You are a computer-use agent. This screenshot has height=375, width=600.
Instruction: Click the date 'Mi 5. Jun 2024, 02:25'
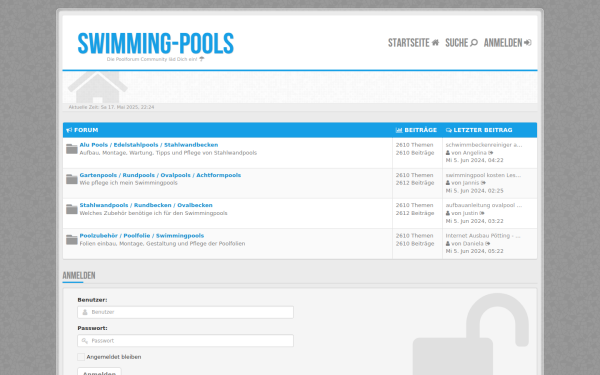tap(474, 191)
